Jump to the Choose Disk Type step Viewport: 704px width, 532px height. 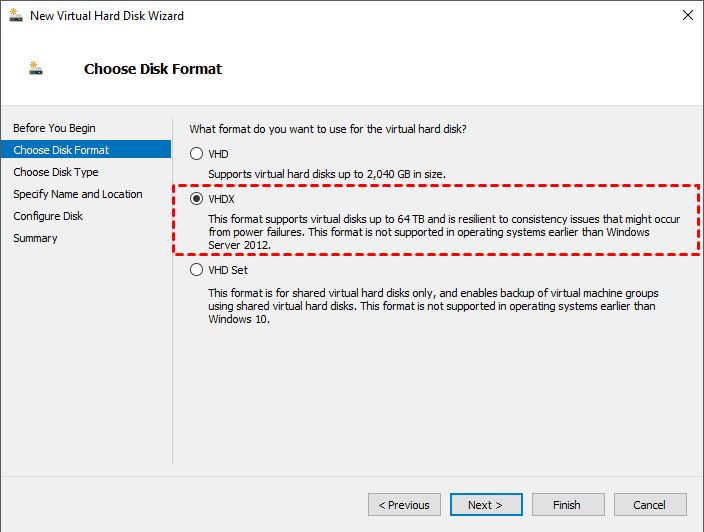tap(56, 172)
